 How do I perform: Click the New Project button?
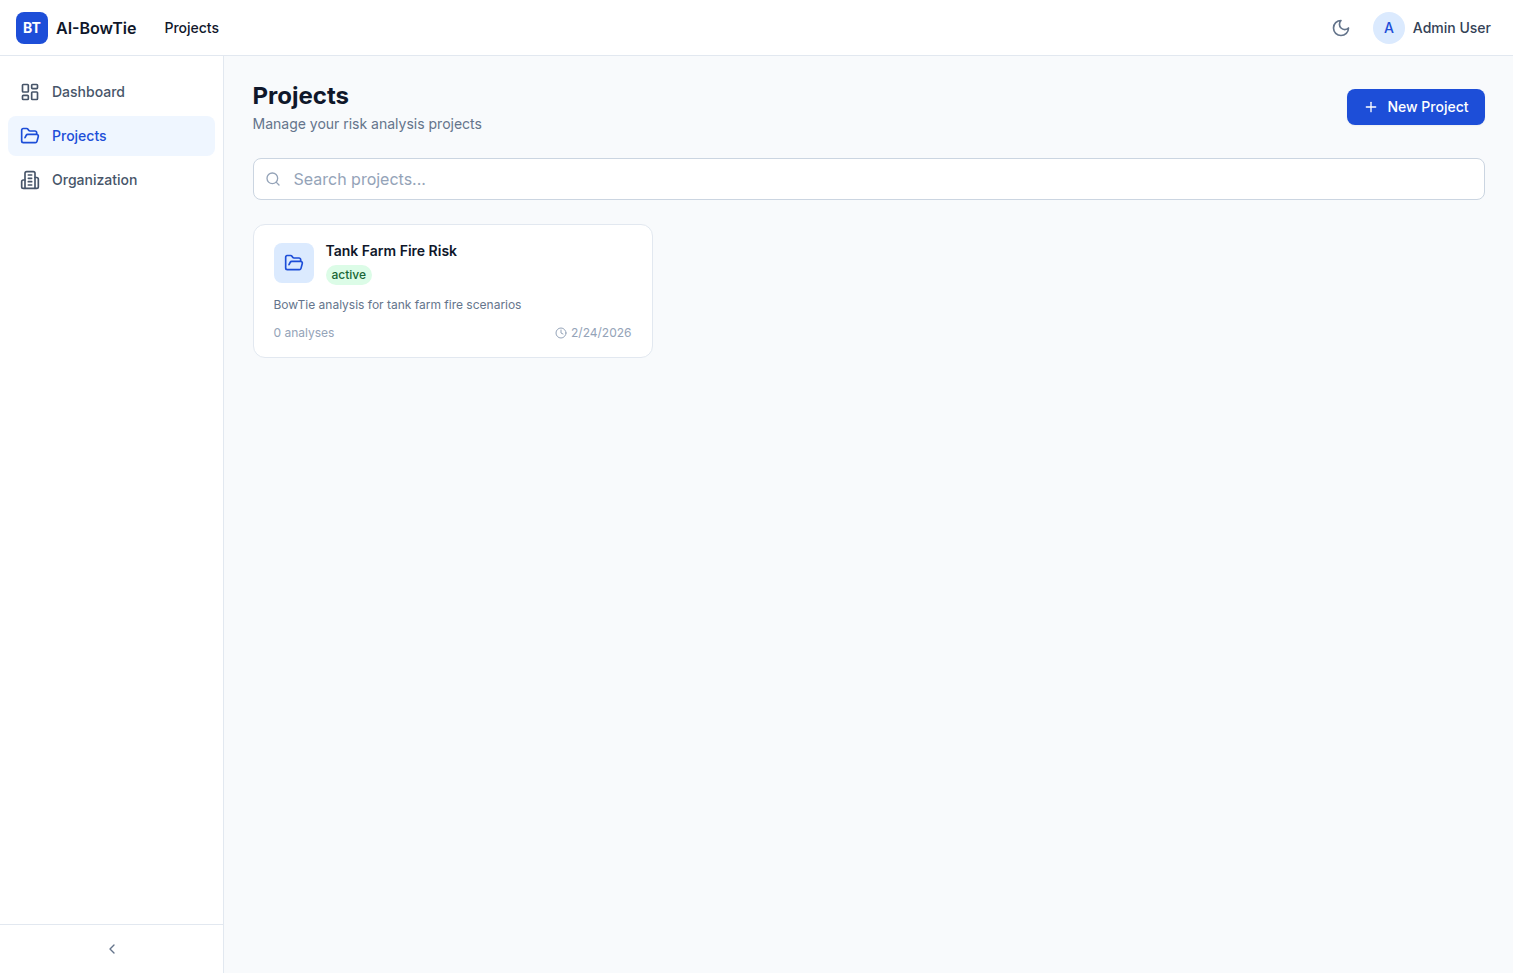point(1415,107)
